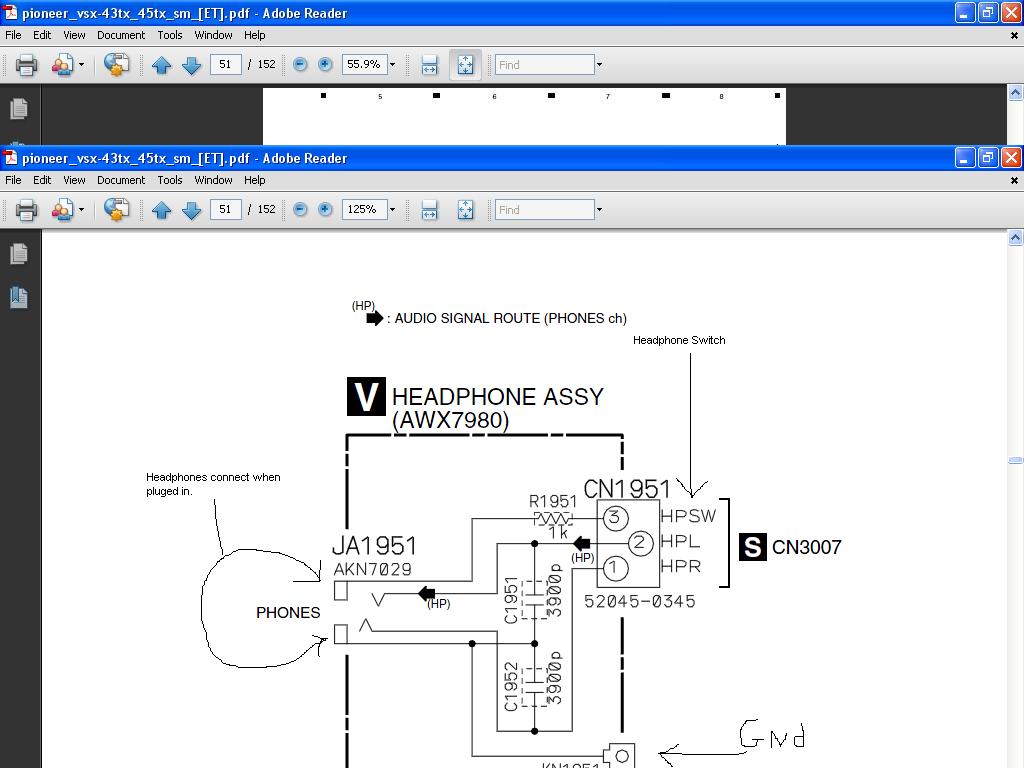Viewport: 1024px width, 768px height.
Task: Click Find field in front window
Action: [545, 210]
